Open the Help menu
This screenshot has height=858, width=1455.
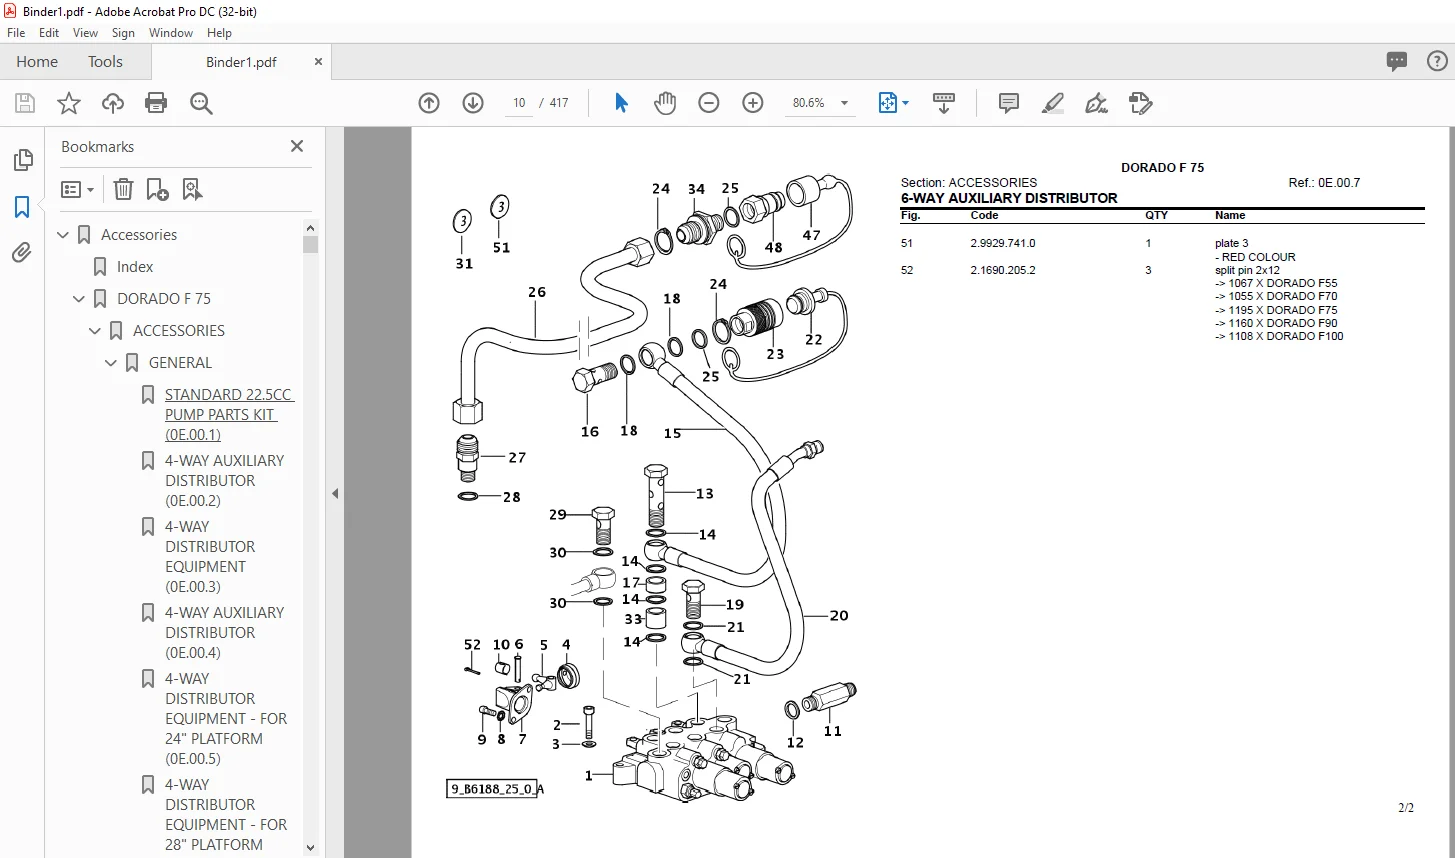[x=219, y=33]
